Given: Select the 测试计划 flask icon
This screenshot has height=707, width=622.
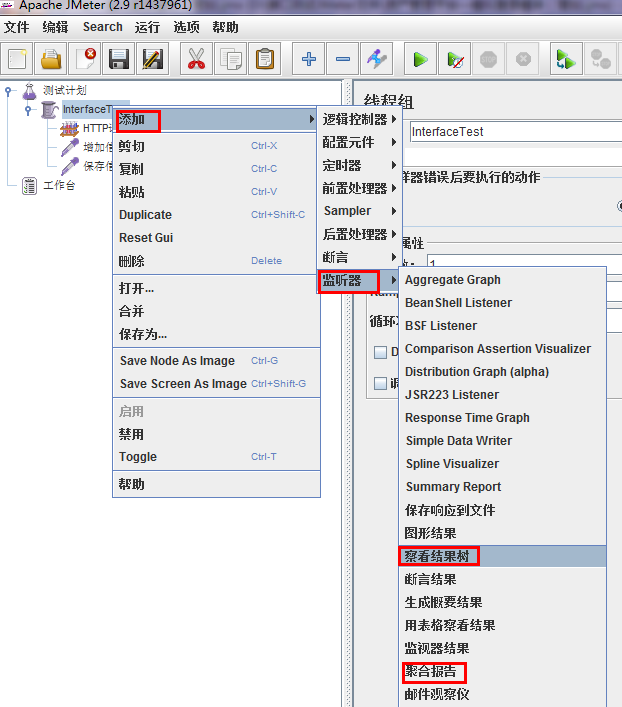Looking at the screenshot, I should pos(29,91).
